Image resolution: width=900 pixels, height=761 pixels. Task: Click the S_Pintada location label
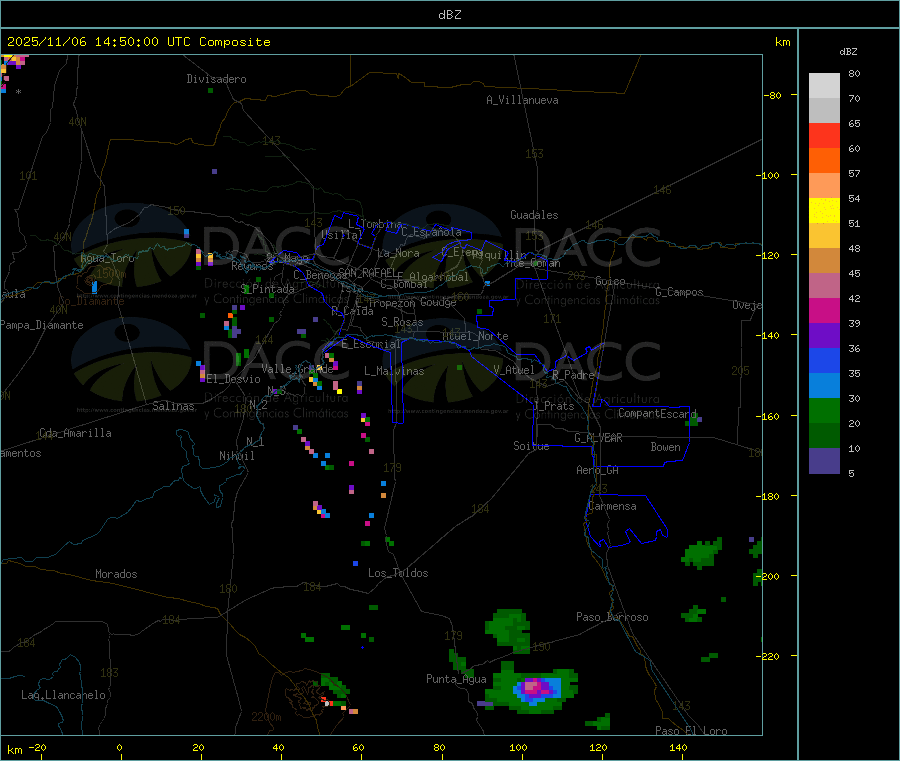[267, 289]
